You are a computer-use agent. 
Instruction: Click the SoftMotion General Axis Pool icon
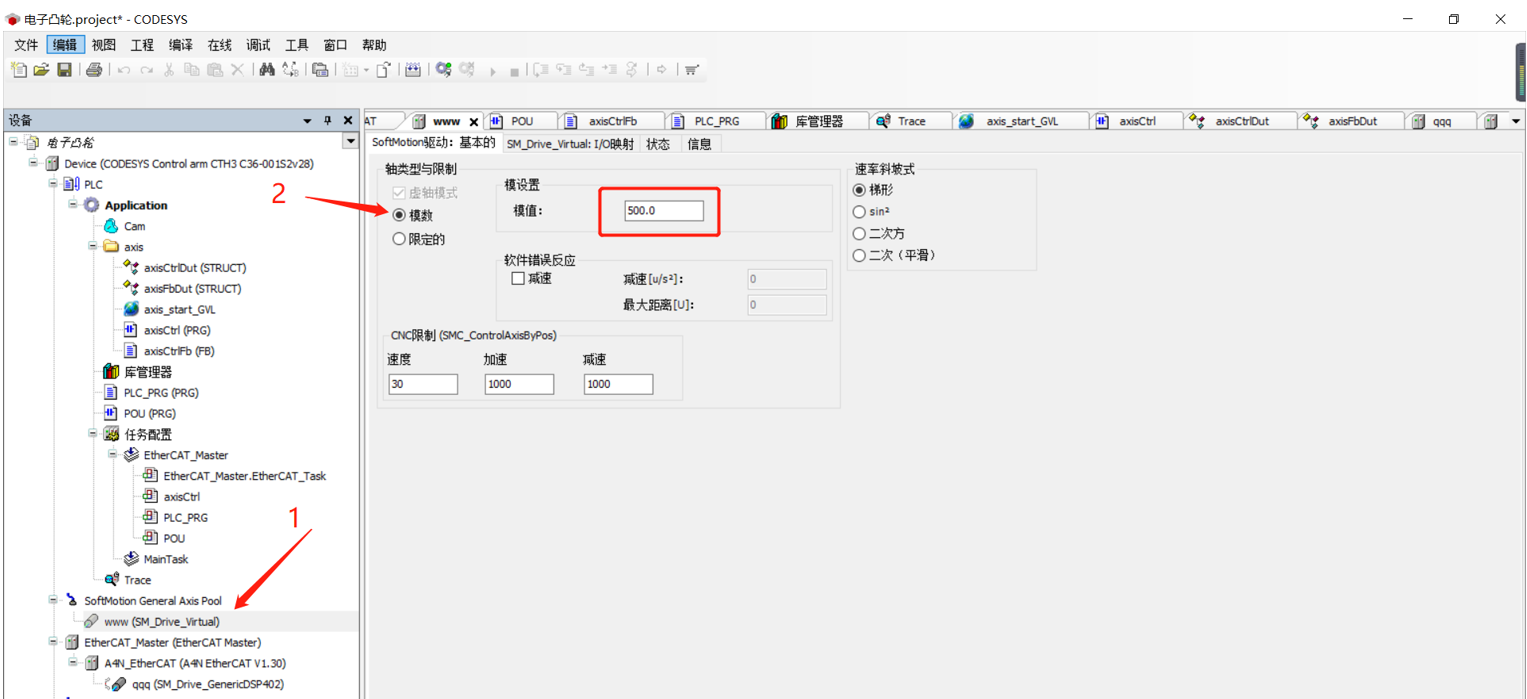tap(71, 601)
